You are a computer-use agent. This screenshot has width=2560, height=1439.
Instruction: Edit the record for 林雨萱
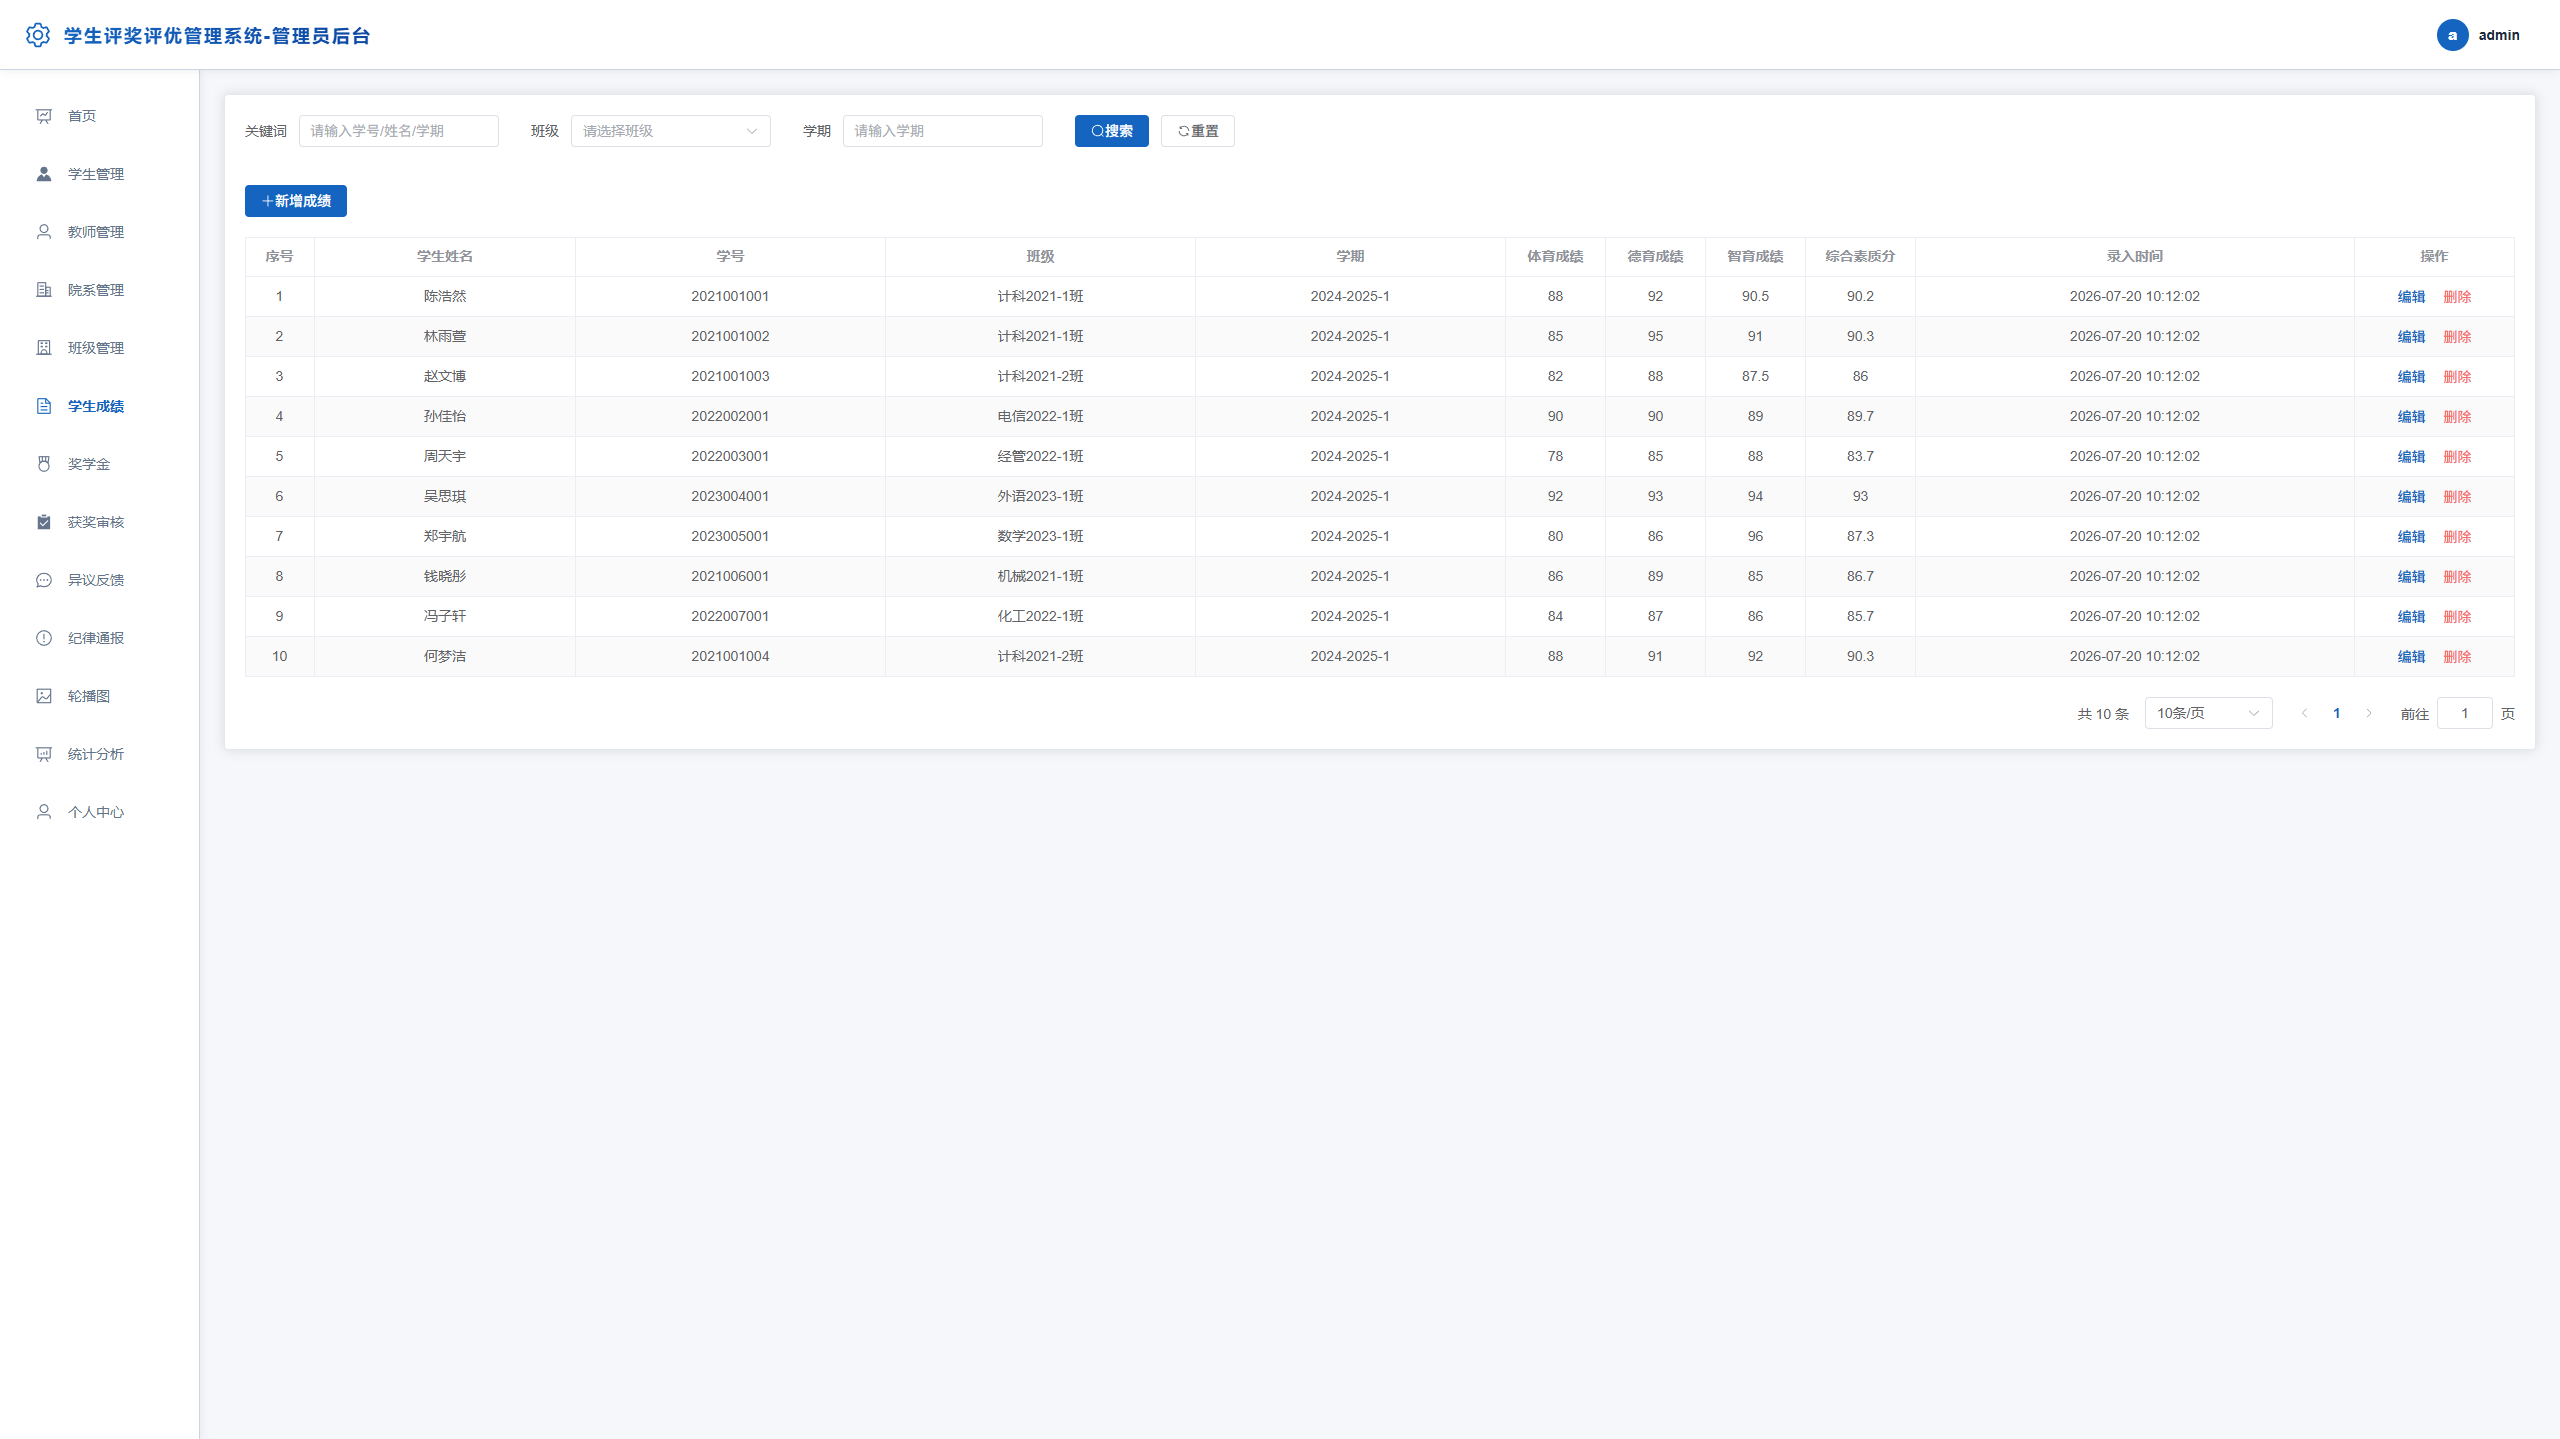(2411, 337)
